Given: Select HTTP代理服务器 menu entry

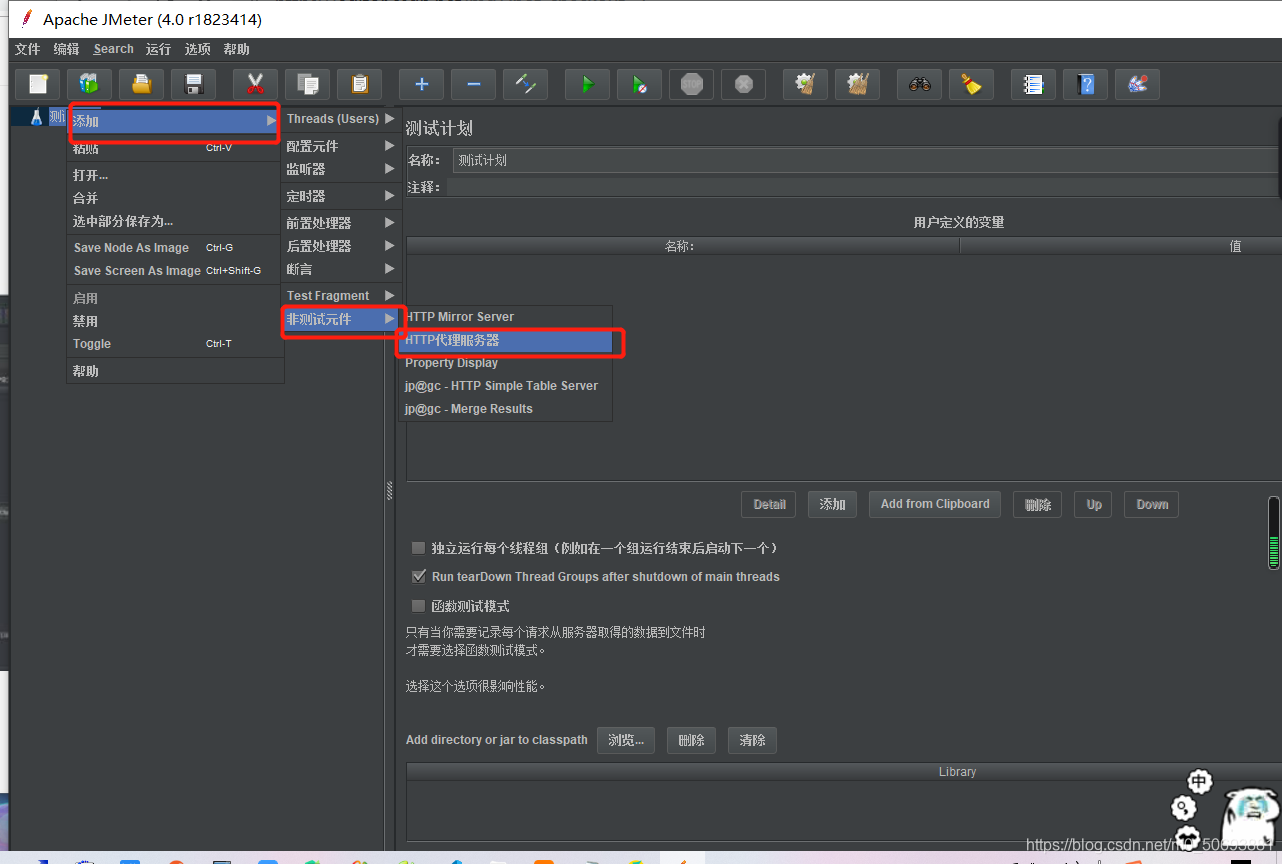Looking at the screenshot, I should [x=506, y=340].
